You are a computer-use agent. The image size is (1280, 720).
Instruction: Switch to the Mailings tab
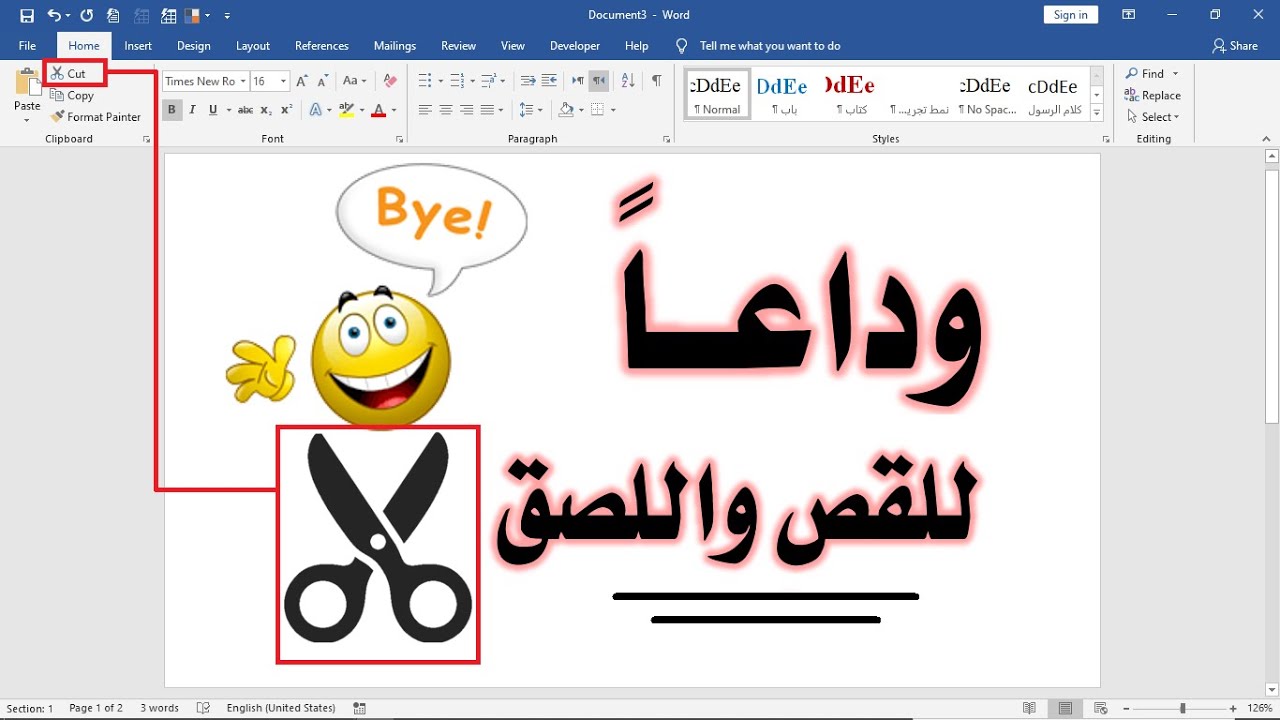coord(395,46)
